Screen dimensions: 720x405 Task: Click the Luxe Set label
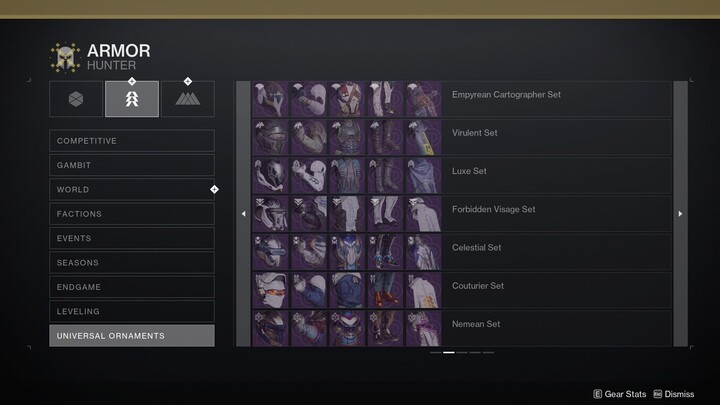pyautogui.click(x=469, y=171)
